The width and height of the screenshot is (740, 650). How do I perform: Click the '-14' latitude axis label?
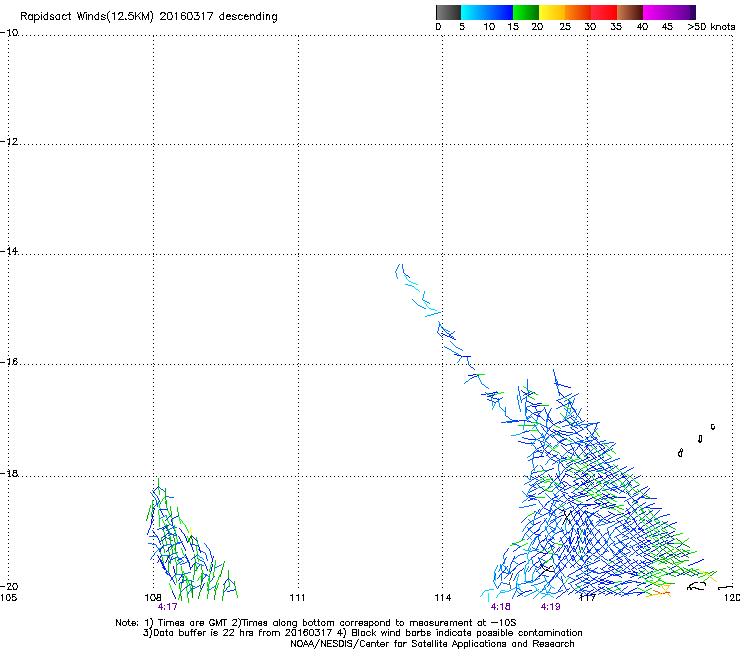tap(9, 251)
